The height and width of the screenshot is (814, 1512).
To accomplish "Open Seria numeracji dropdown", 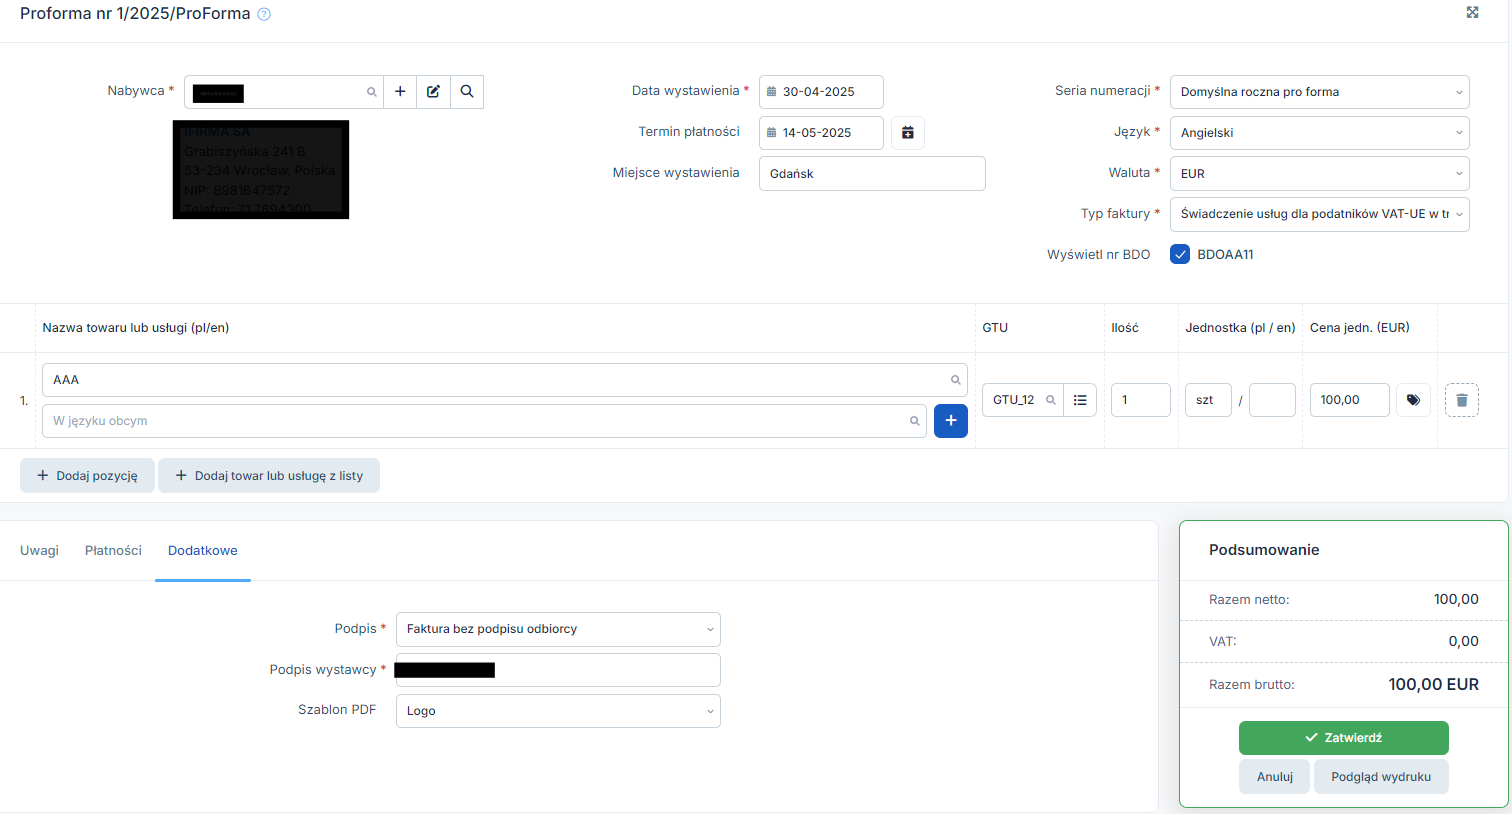I will pyautogui.click(x=1320, y=92).
